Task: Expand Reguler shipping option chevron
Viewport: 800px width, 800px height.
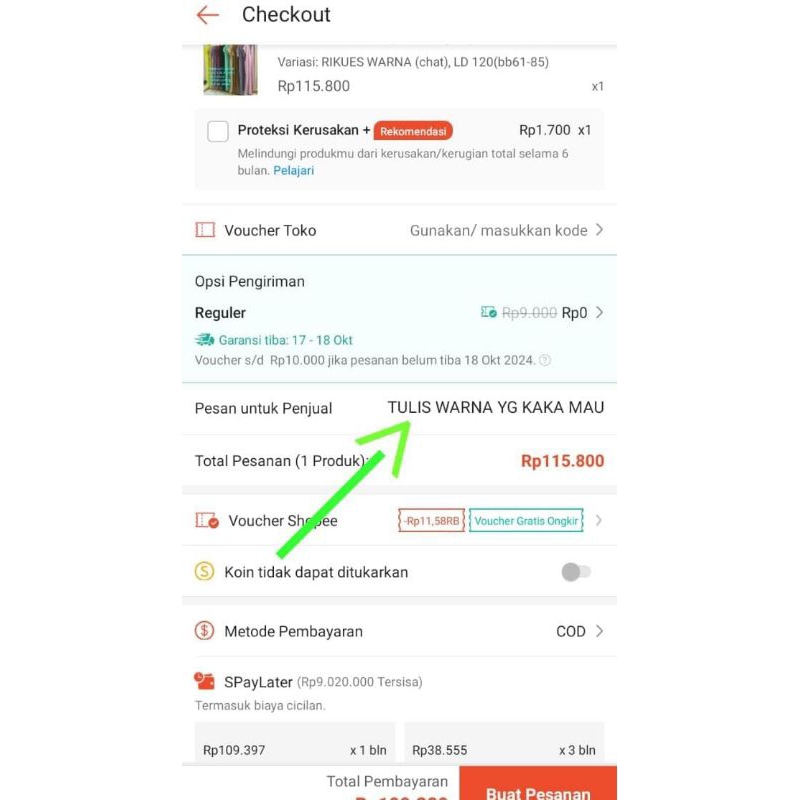Action: tap(599, 312)
